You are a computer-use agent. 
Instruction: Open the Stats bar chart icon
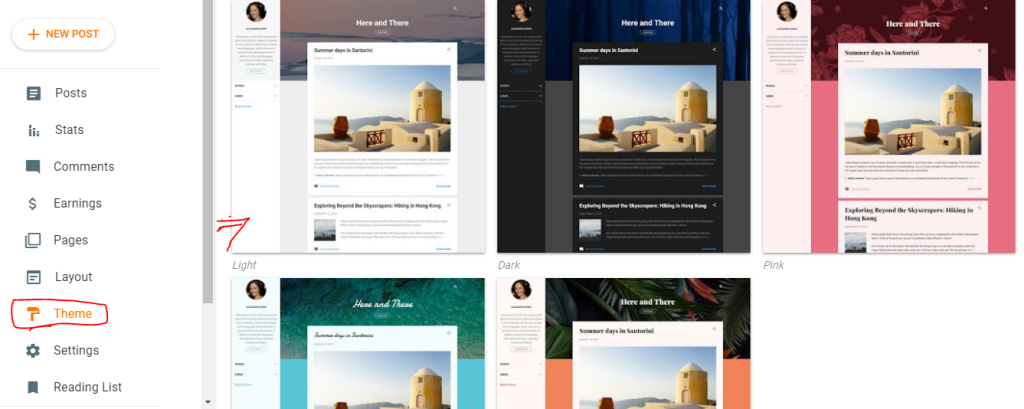(33, 130)
